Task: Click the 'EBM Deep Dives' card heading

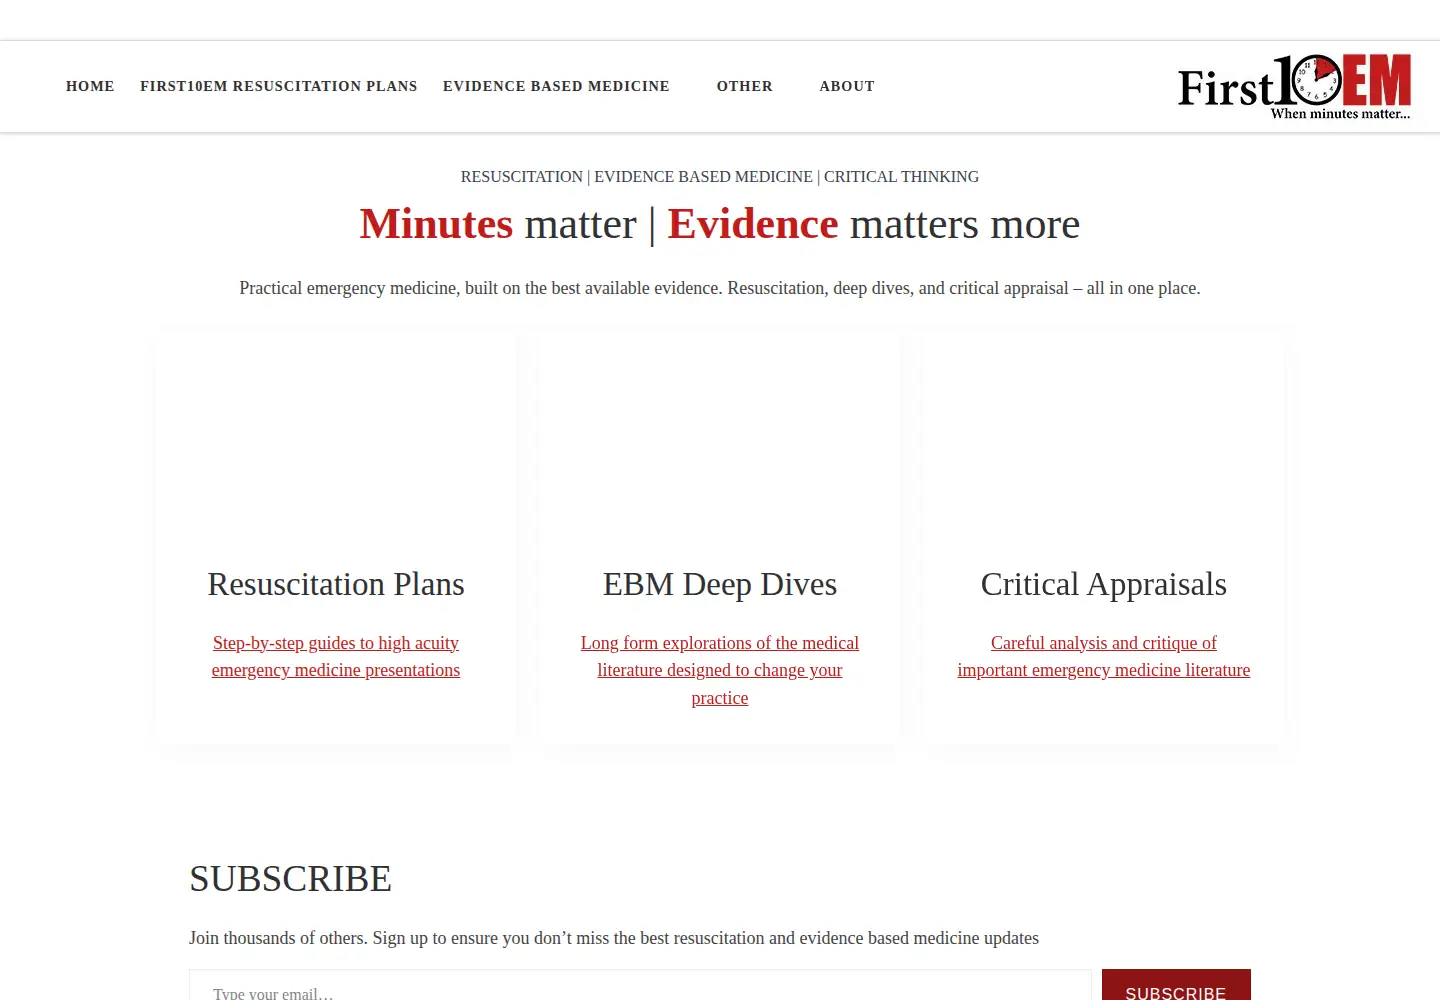Action: click(x=720, y=584)
